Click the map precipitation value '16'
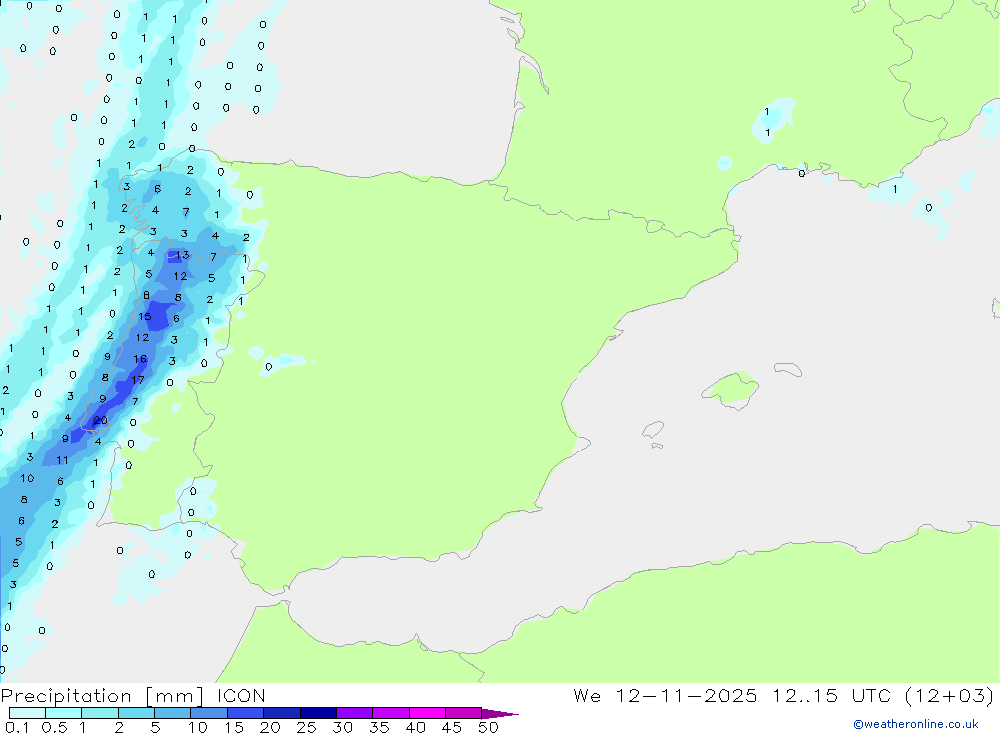1000x733 pixels. [140, 359]
